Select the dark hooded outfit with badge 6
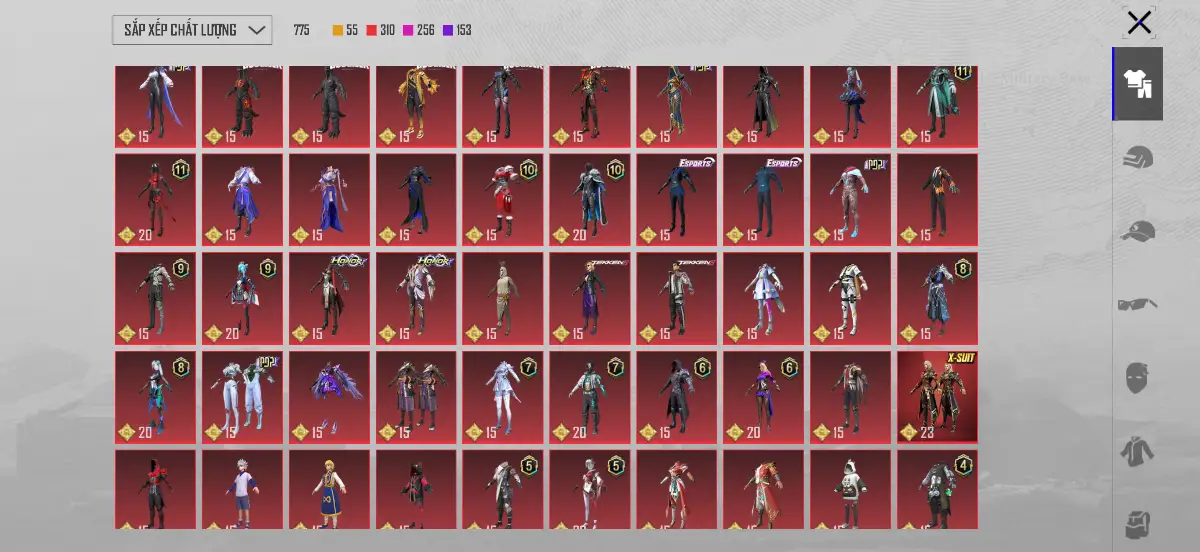The width and height of the screenshot is (1200, 552). [x=676, y=396]
